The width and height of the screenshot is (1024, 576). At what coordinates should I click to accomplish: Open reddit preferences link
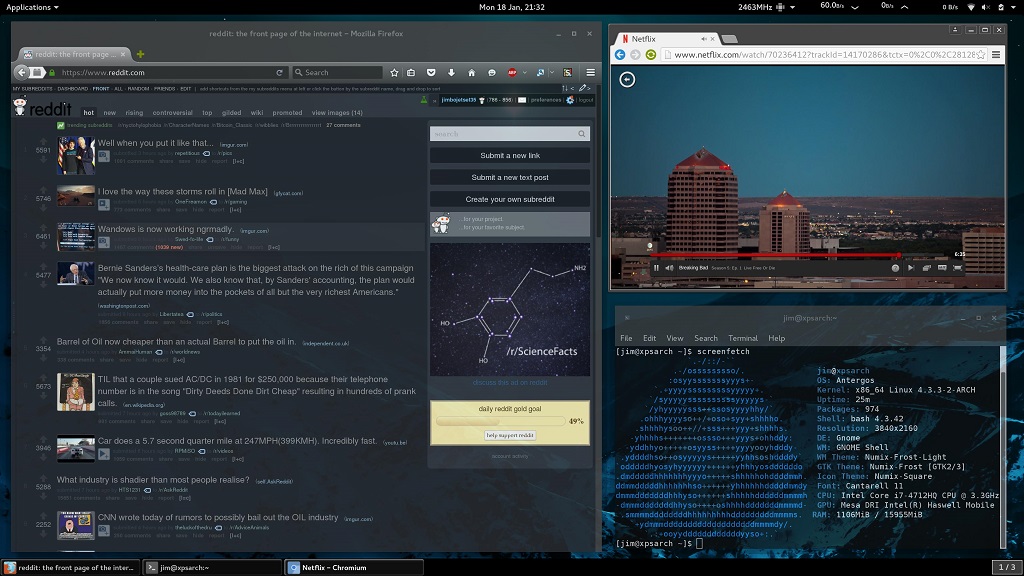click(546, 100)
